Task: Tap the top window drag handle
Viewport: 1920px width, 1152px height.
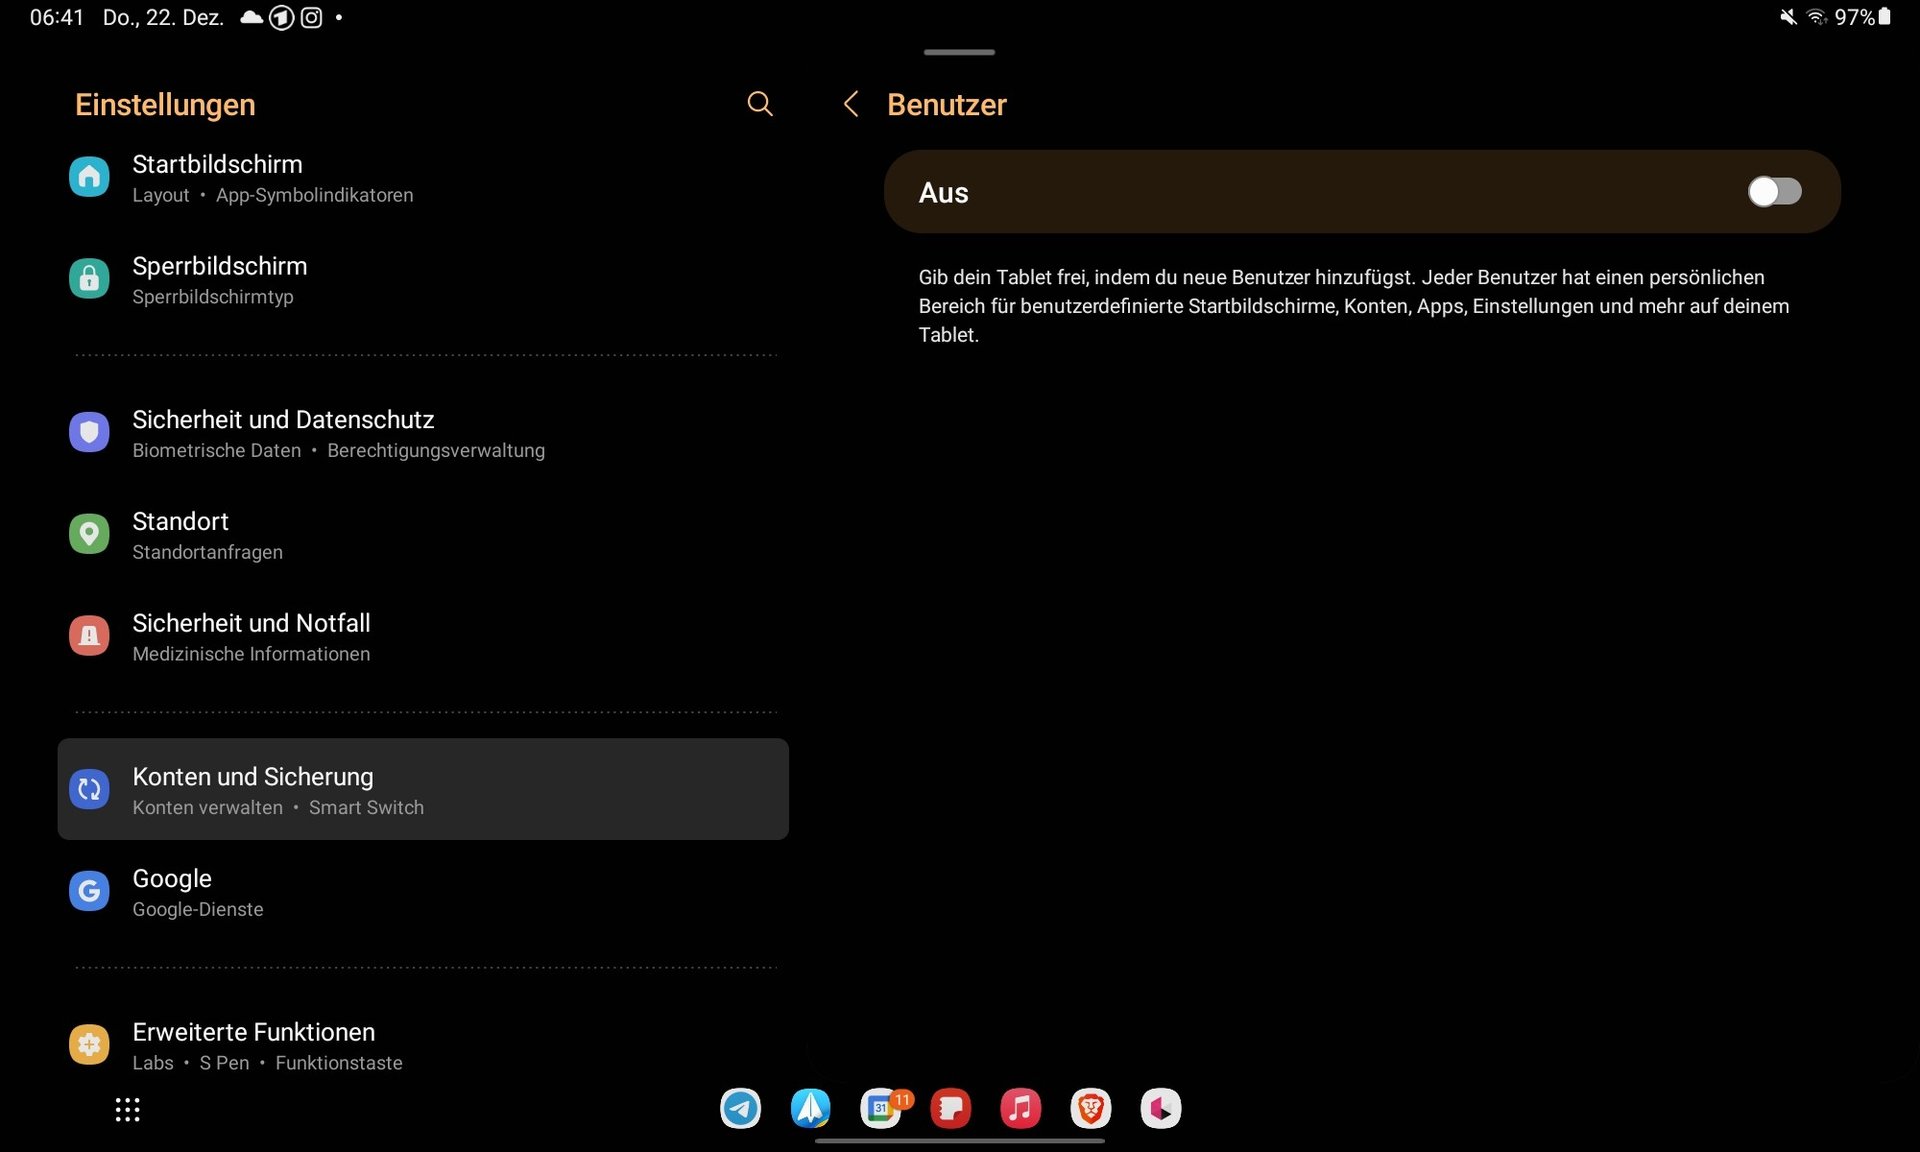Action: [x=959, y=52]
